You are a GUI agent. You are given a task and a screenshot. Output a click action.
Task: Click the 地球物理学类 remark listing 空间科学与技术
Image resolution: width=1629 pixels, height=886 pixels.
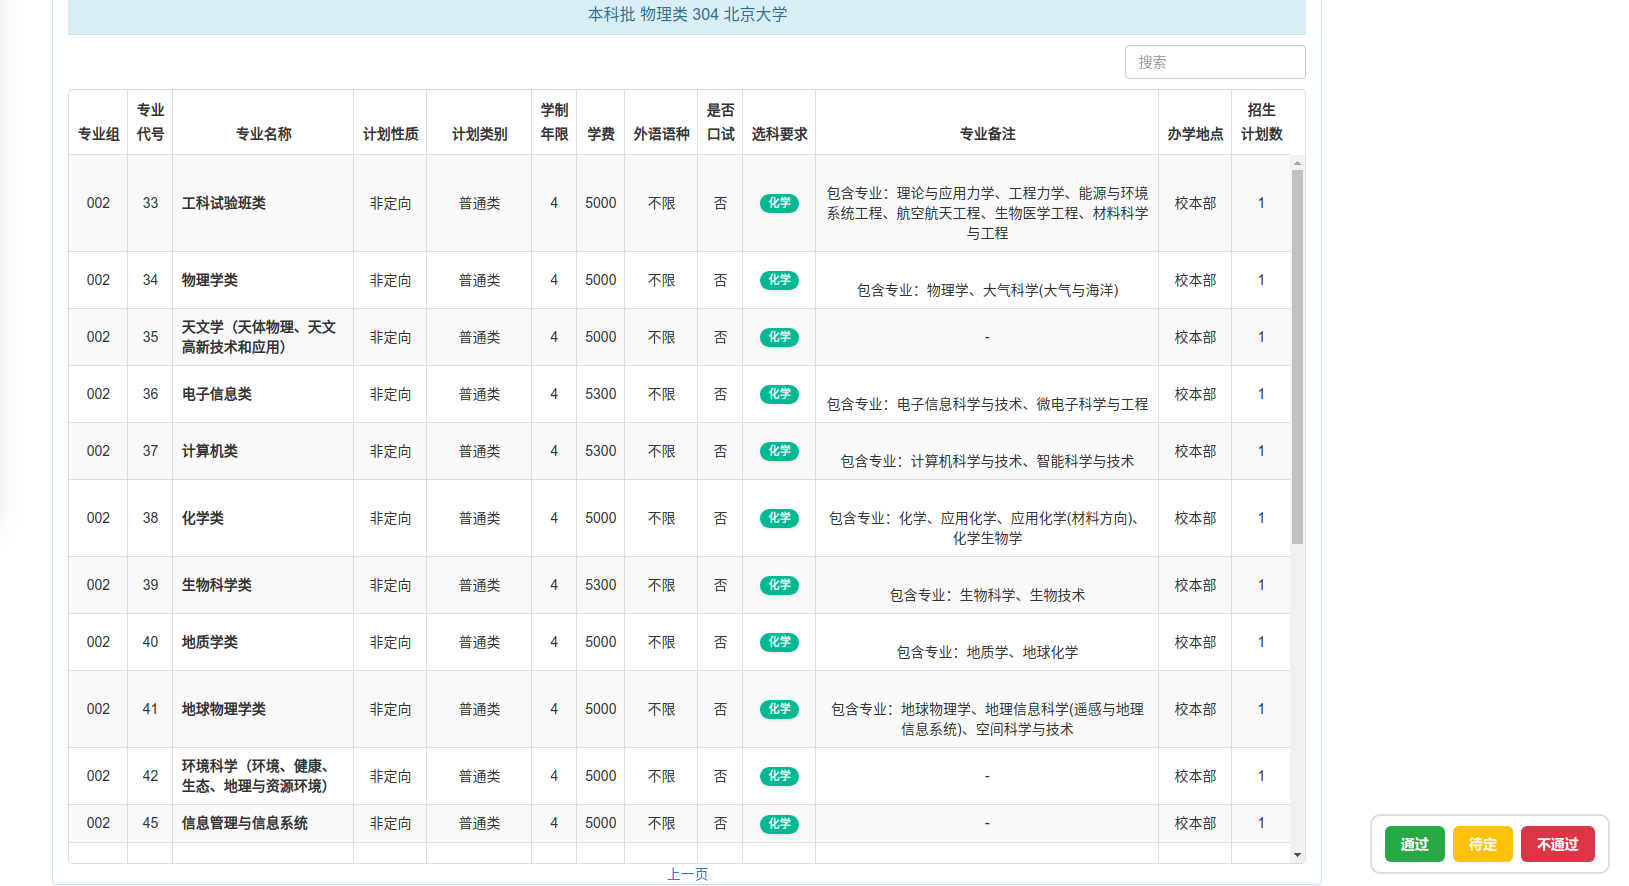pos(987,719)
